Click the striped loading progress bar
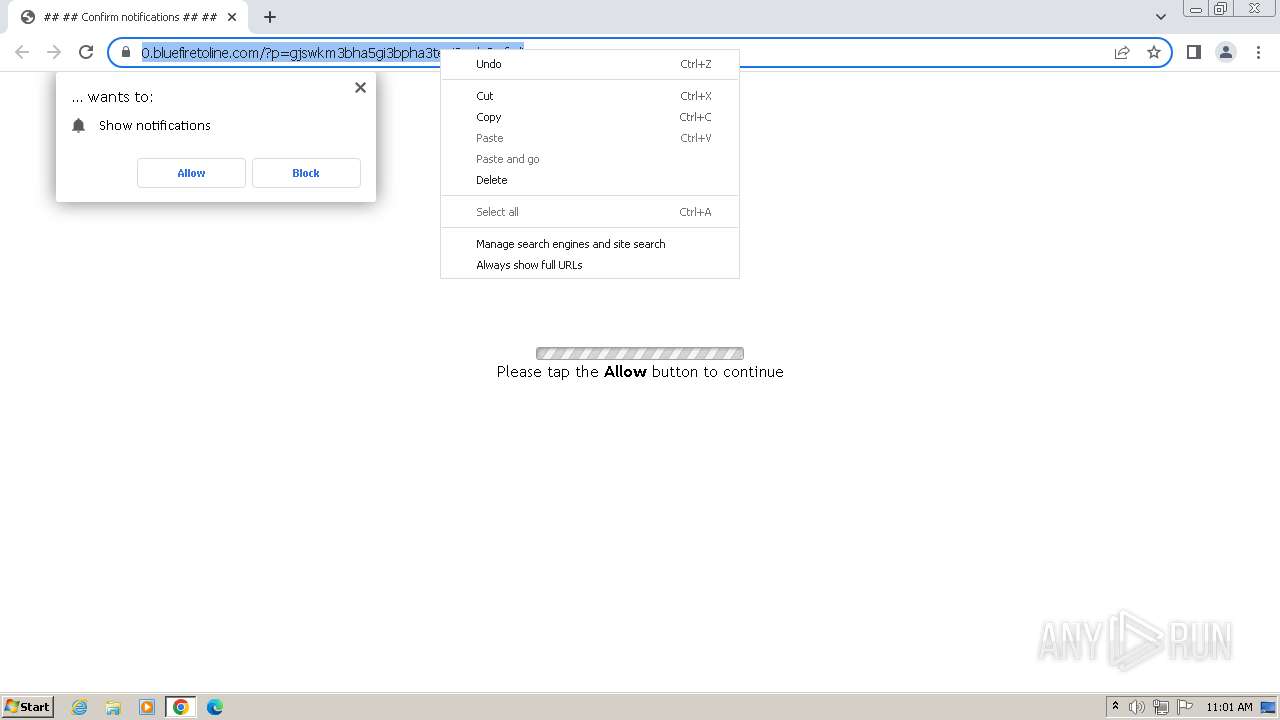Viewport: 1280px width, 720px height. click(x=640, y=353)
